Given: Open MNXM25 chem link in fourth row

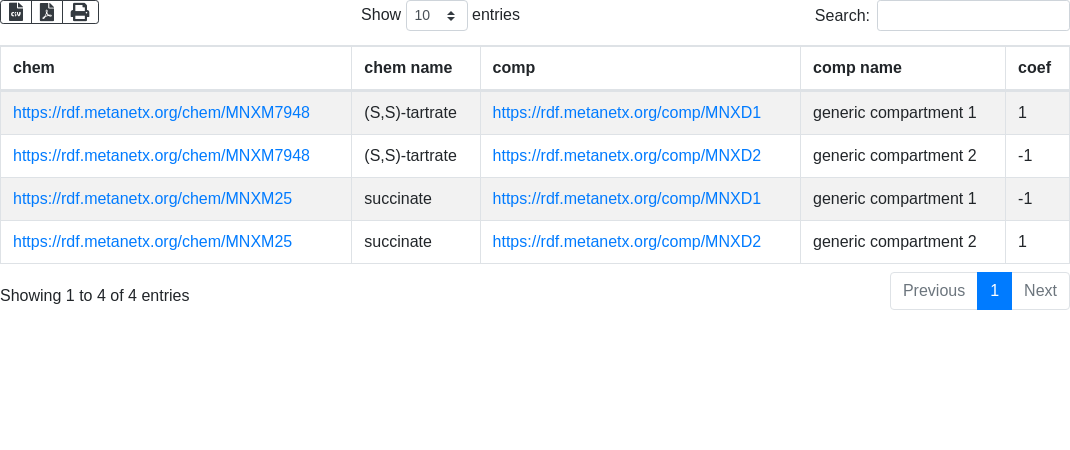Looking at the screenshot, I should [152, 242].
